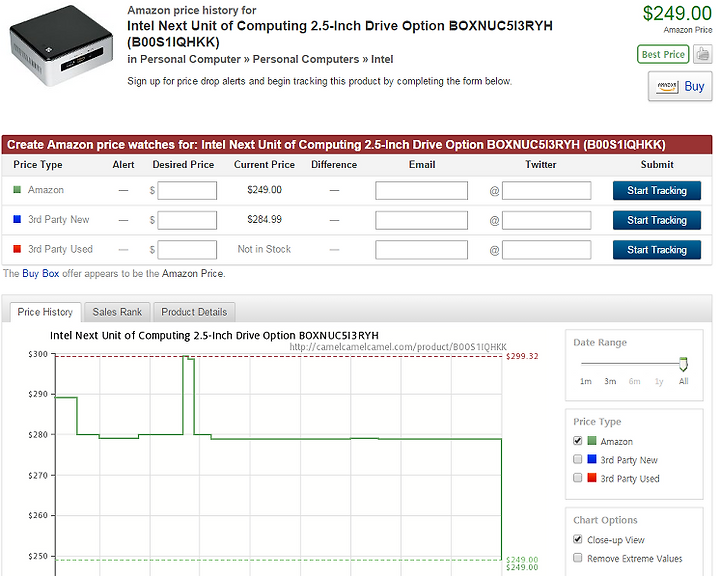The height and width of the screenshot is (576, 720).
Task: Click the blue 3rd Party New swatch in Price Type panel
Action: (x=592, y=459)
